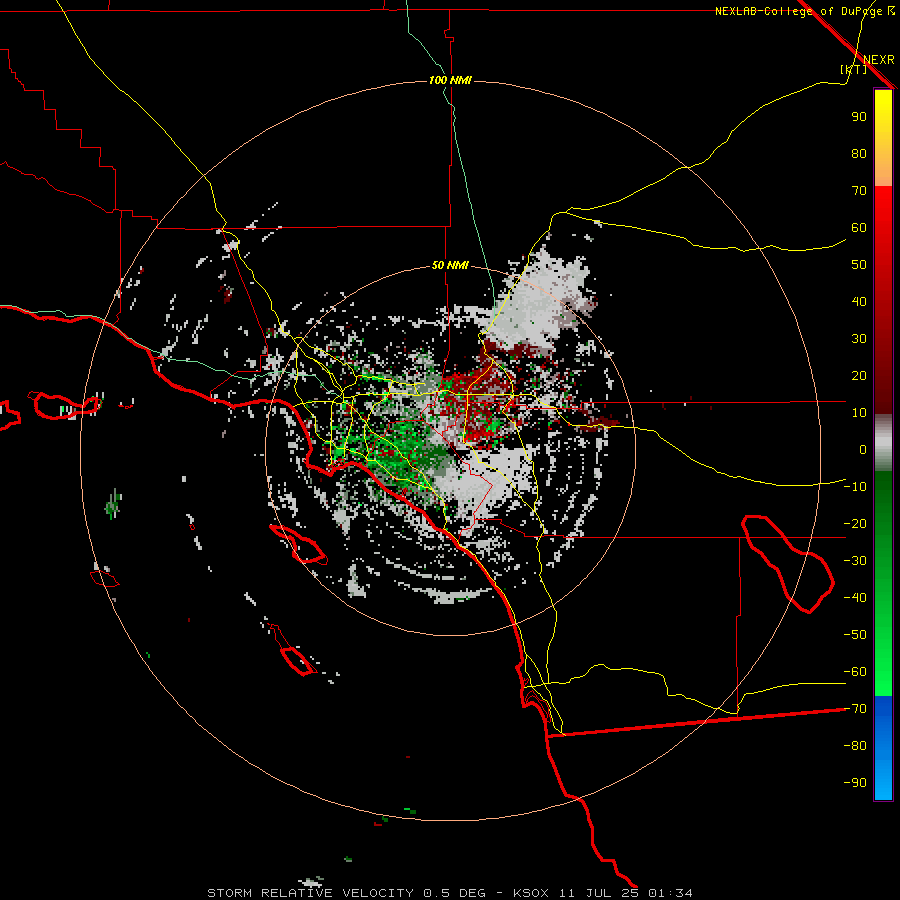This screenshot has height=900, width=900.
Task: Click the 50 value on velocity scale
Action: 859,265
